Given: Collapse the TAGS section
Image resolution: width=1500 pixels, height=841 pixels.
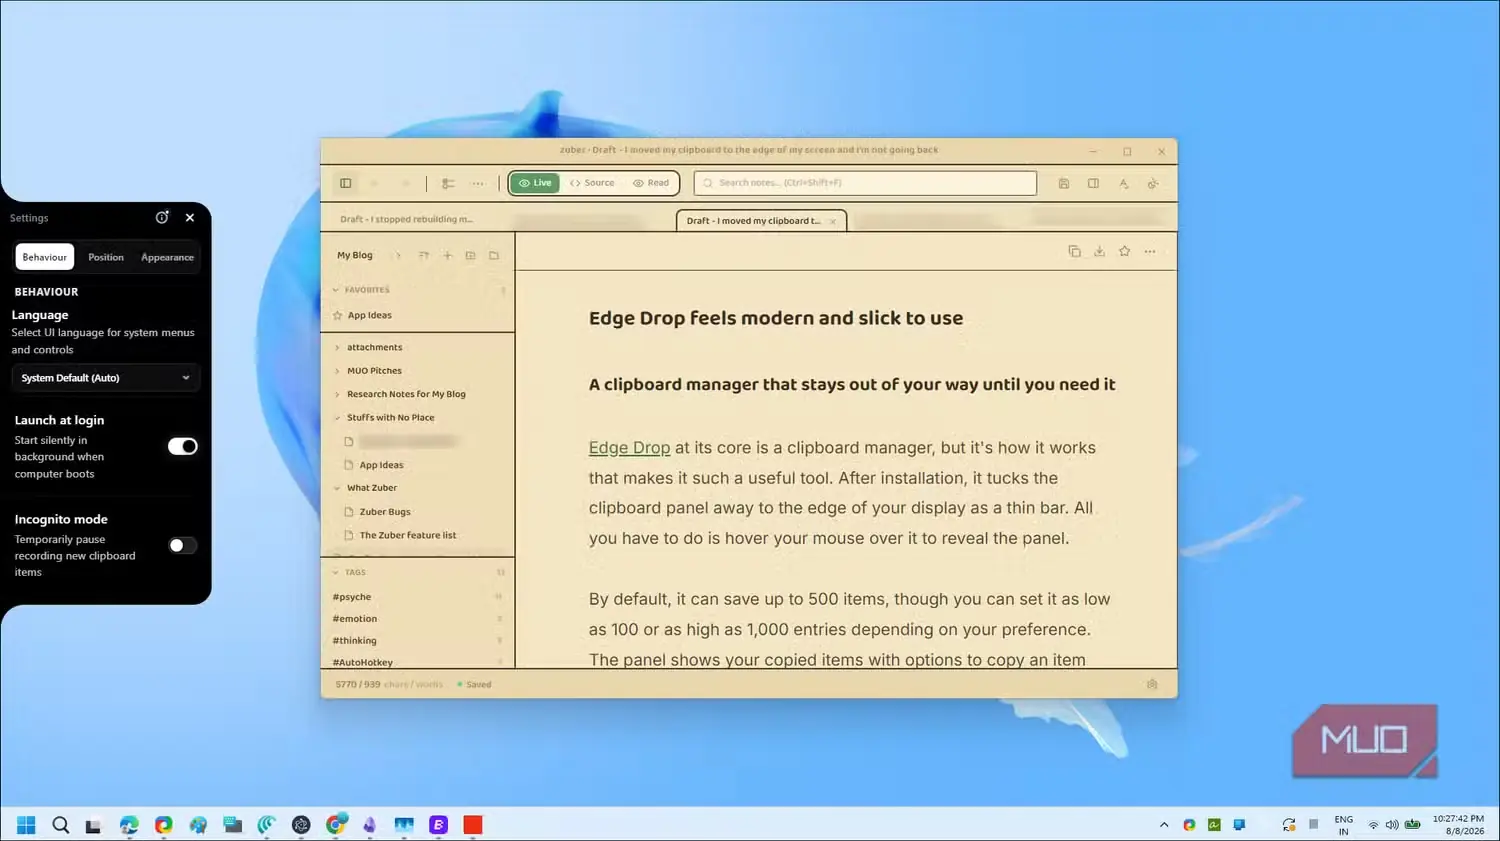Looking at the screenshot, I should click(336, 573).
